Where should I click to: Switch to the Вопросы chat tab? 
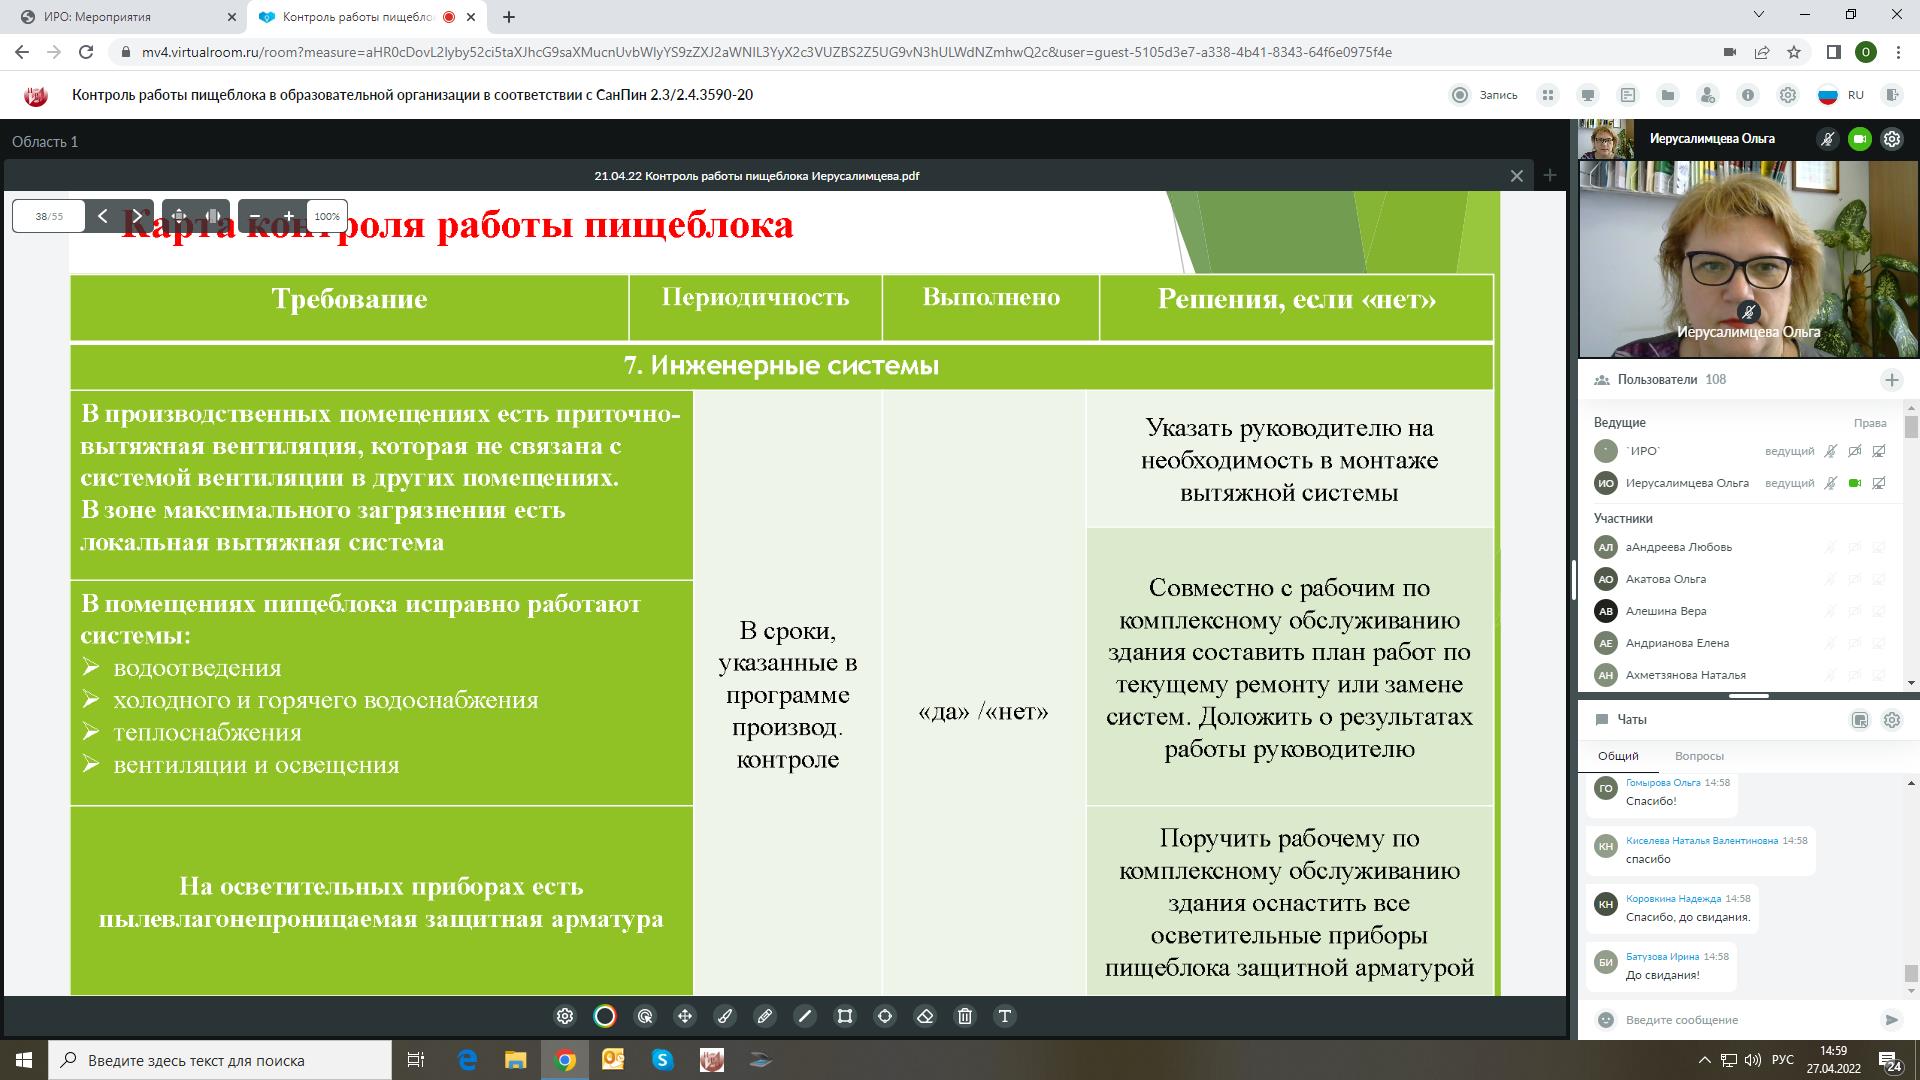coord(1699,756)
